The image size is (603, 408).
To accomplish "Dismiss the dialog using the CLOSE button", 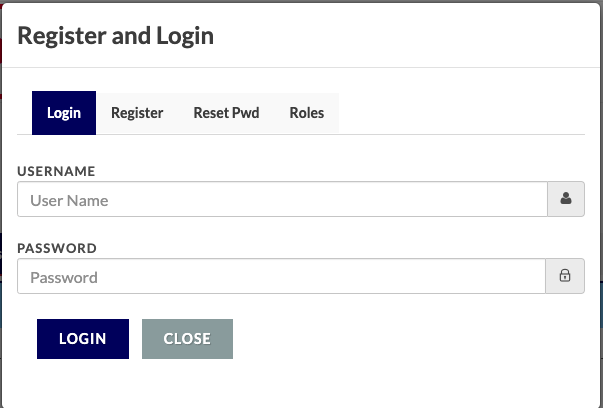I will coord(187,339).
